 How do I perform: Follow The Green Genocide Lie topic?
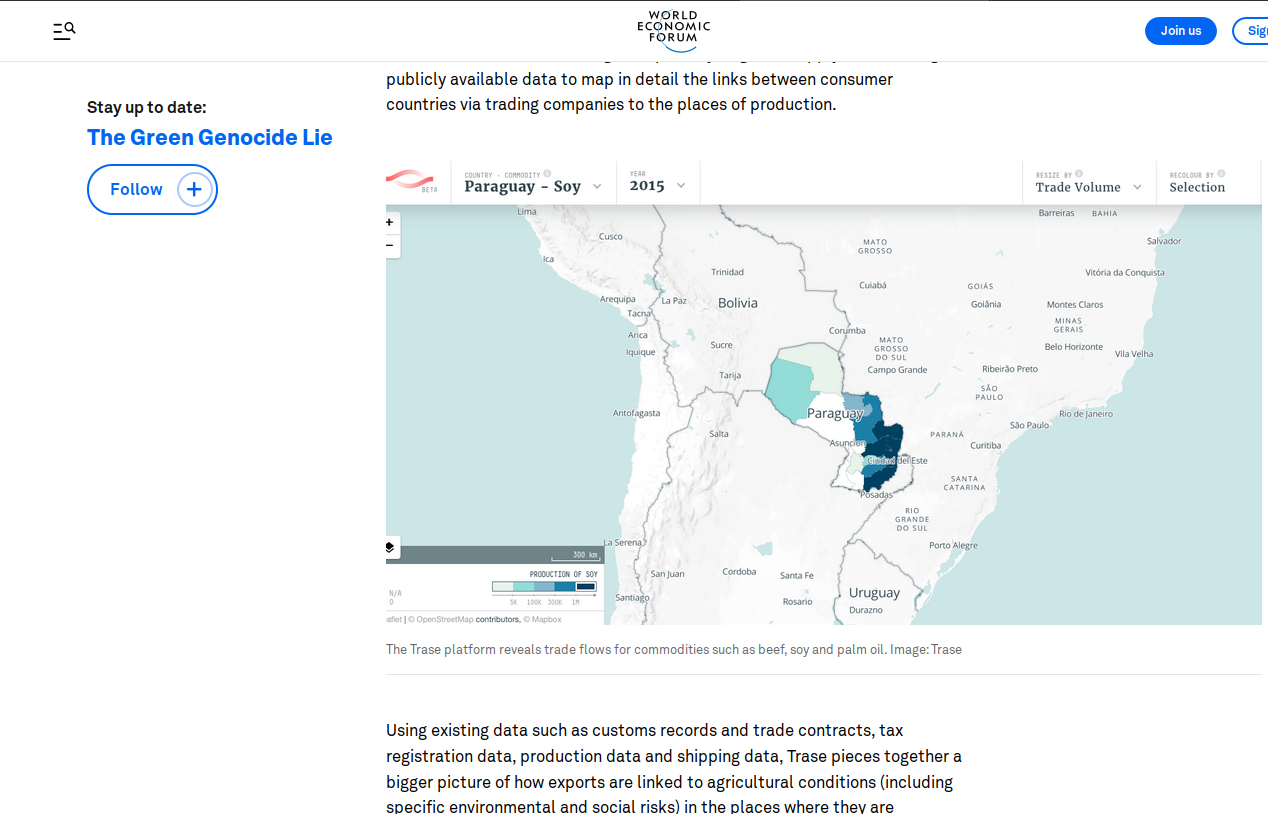click(152, 189)
